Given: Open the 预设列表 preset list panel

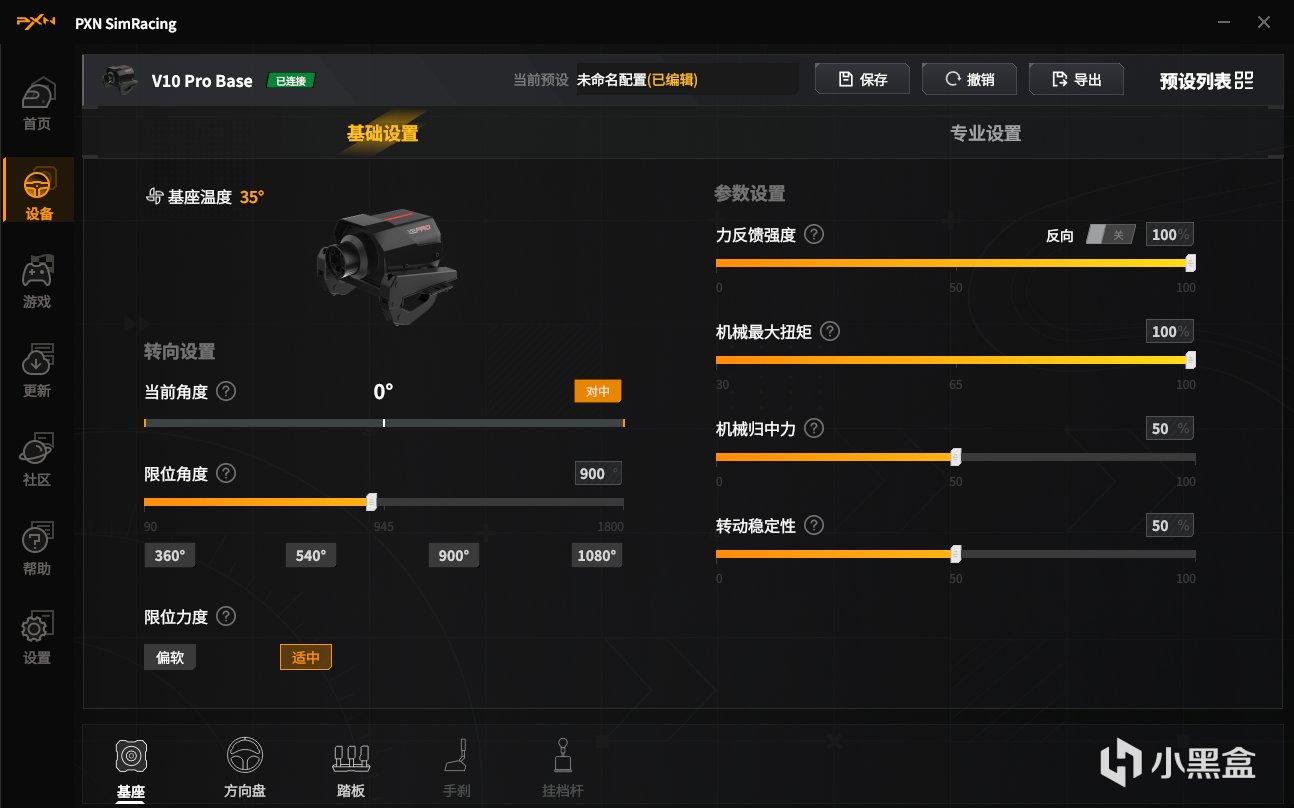Looking at the screenshot, I should pyautogui.click(x=1206, y=81).
